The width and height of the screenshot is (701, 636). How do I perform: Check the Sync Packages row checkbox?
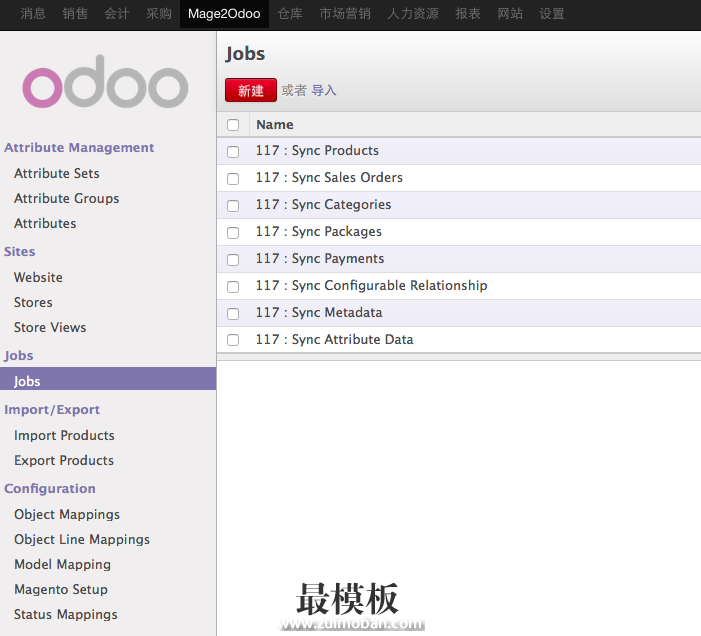233,233
